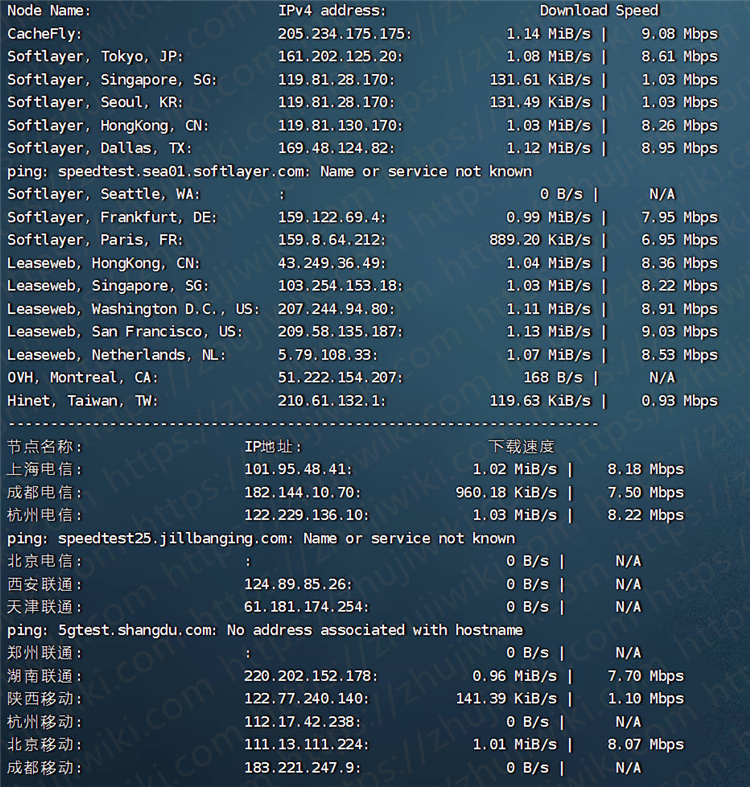This screenshot has height=787, width=750.
Task: Select "Softlayer, Seoul, KR:" label
Action: 95,103
